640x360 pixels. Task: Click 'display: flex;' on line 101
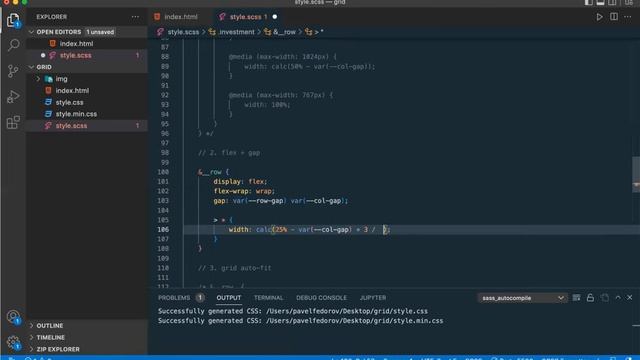[x=240, y=182]
